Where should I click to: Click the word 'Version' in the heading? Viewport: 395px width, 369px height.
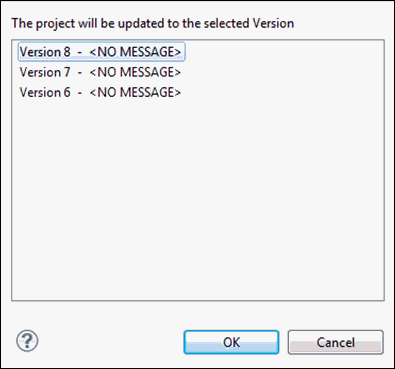click(273, 23)
